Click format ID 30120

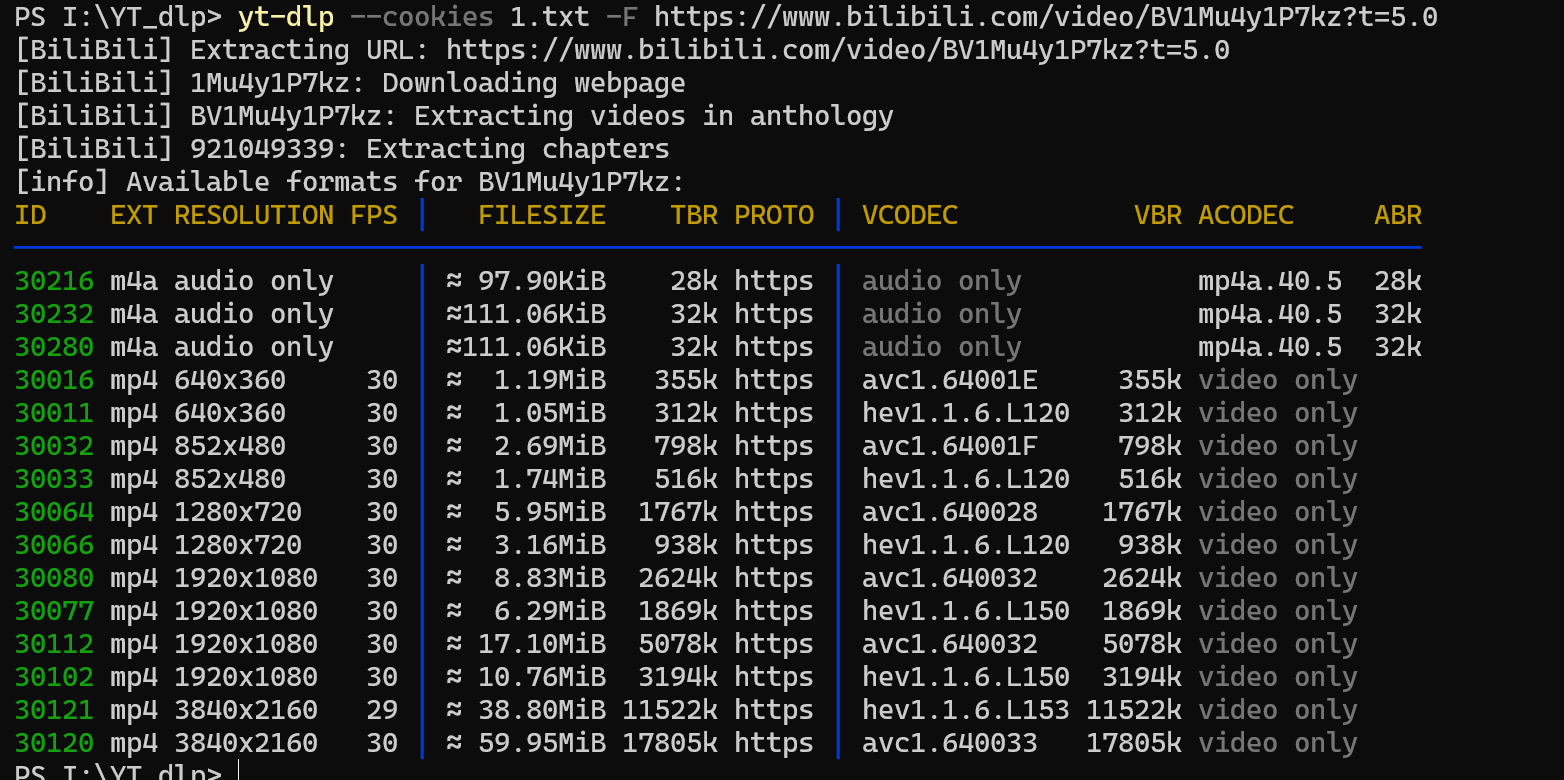point(54,743)
